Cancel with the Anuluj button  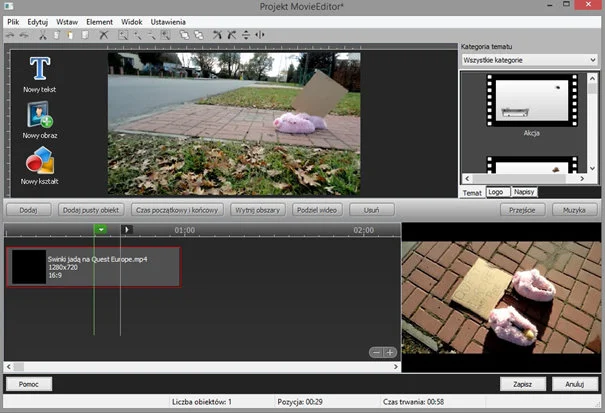tap(575, 384)
